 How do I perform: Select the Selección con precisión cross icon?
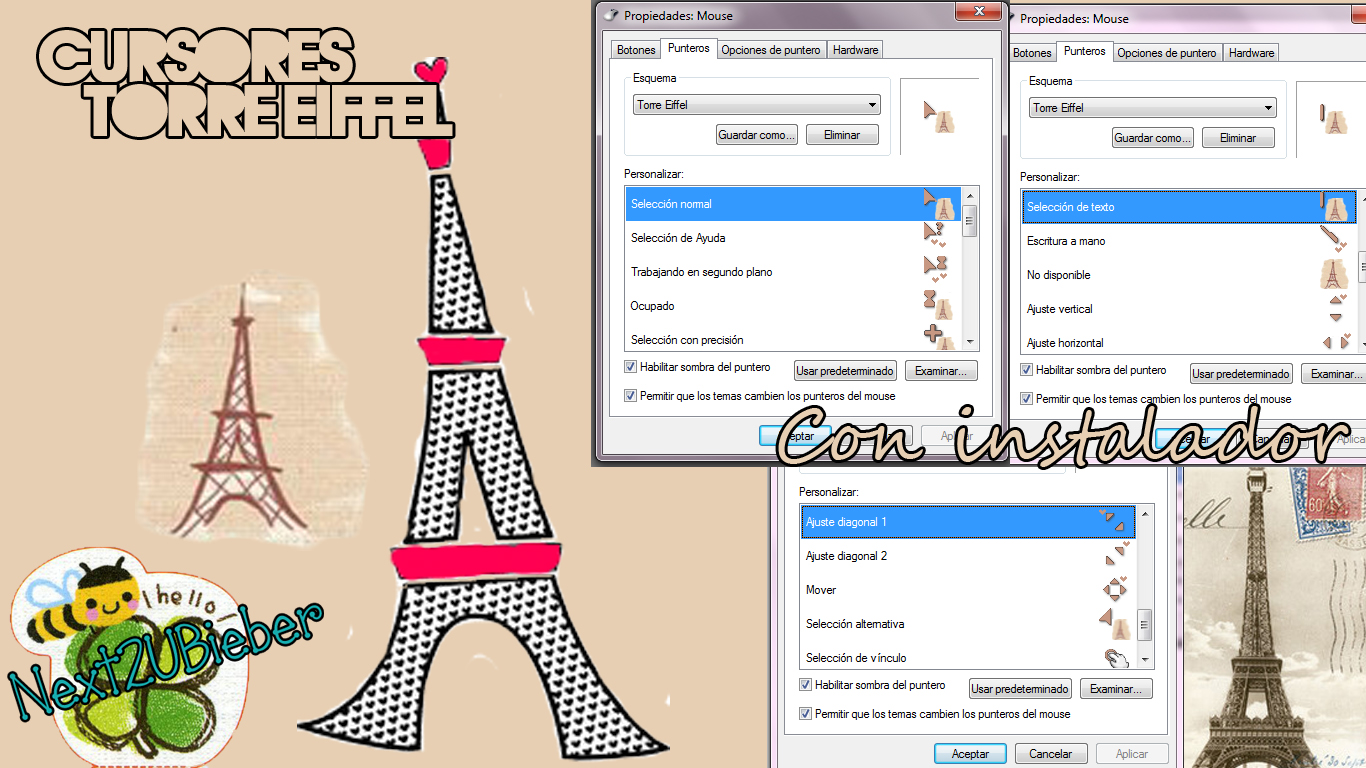tap(937, 336)
